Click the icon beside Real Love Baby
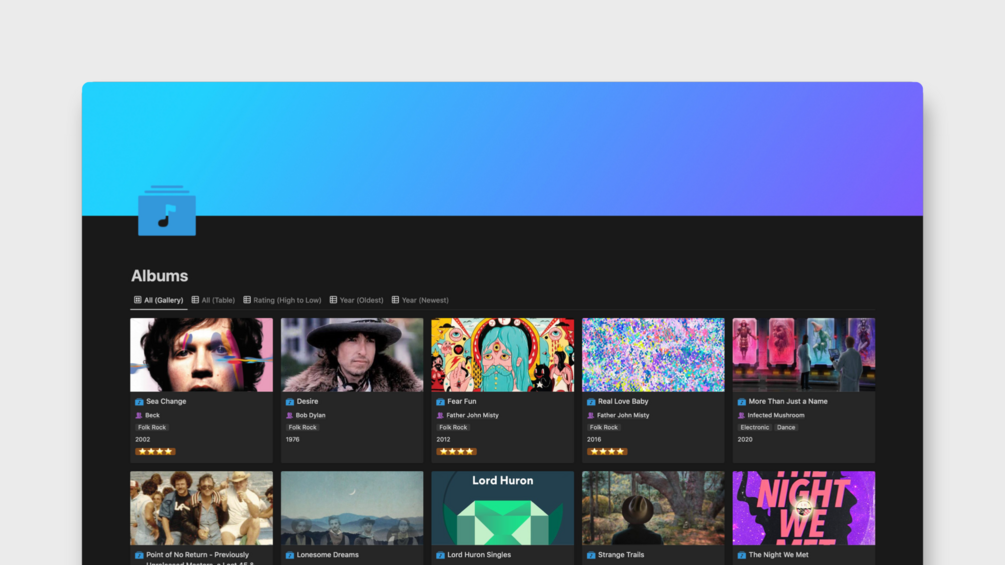 (591, 402)
